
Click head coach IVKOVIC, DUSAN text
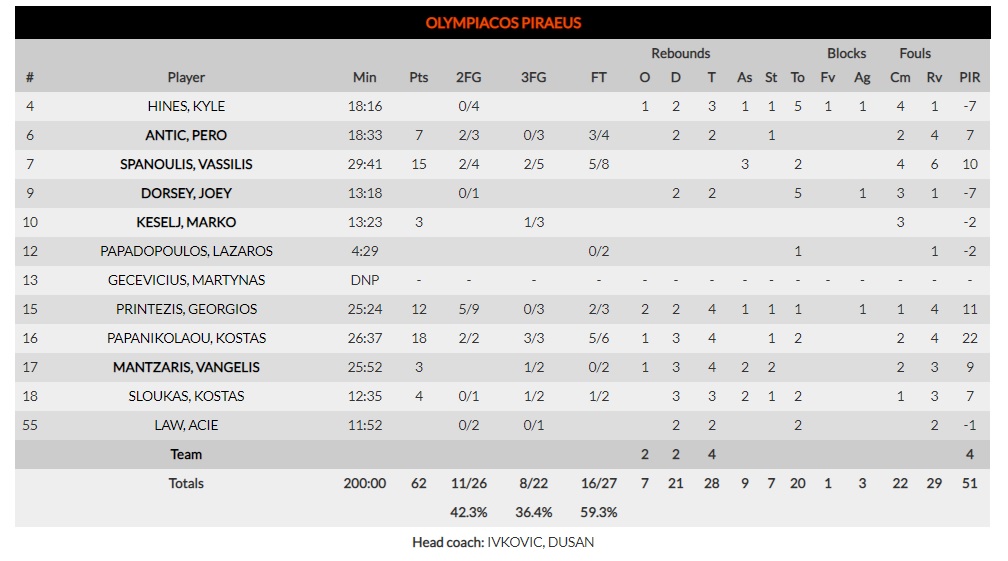pos(540,542)
